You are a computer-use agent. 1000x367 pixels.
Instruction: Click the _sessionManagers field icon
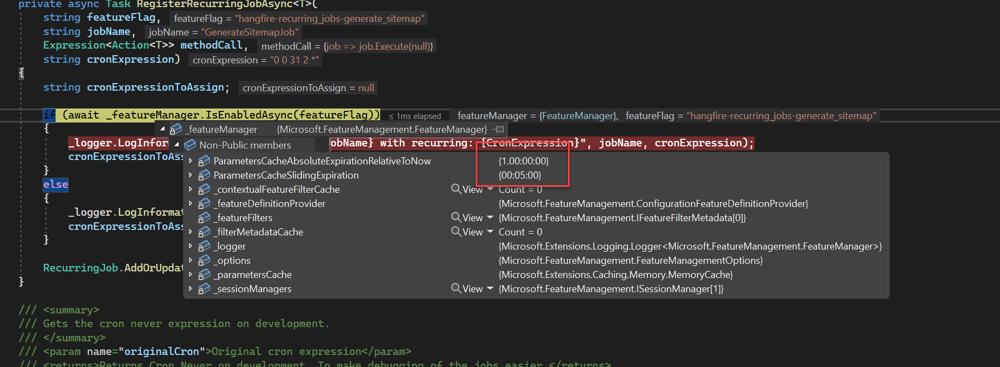coord(204,289)
